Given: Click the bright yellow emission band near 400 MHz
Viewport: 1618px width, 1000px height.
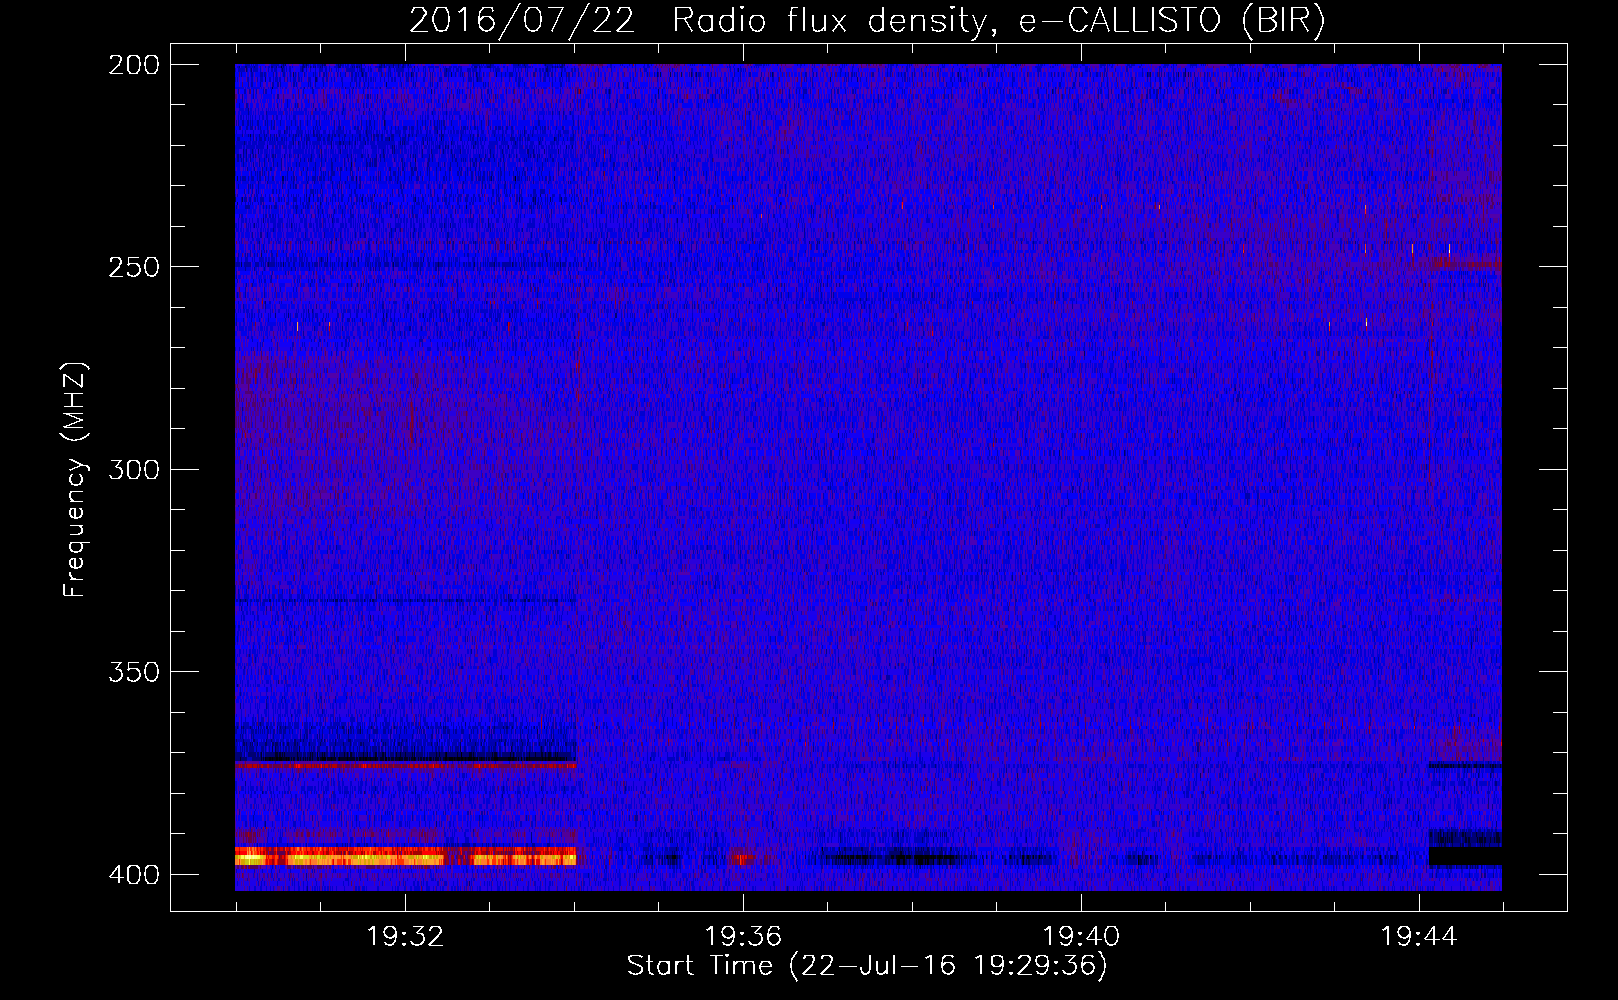Looking at the screenshot, I should [x=406, y=857].
